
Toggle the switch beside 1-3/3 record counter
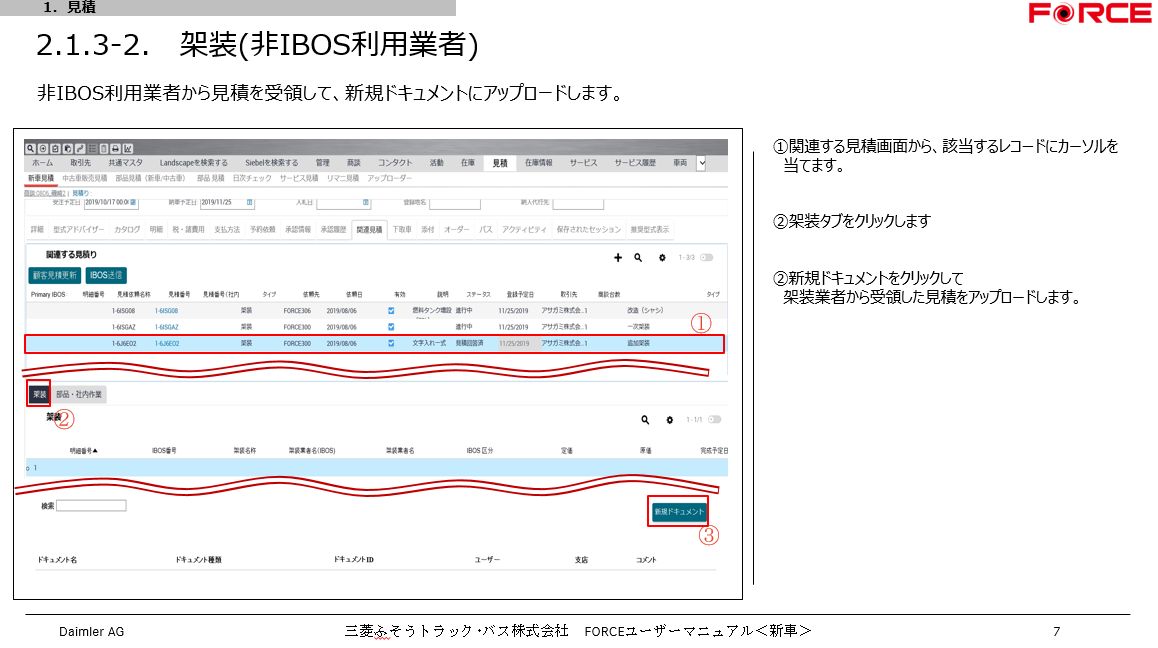[x=707, y=258]
